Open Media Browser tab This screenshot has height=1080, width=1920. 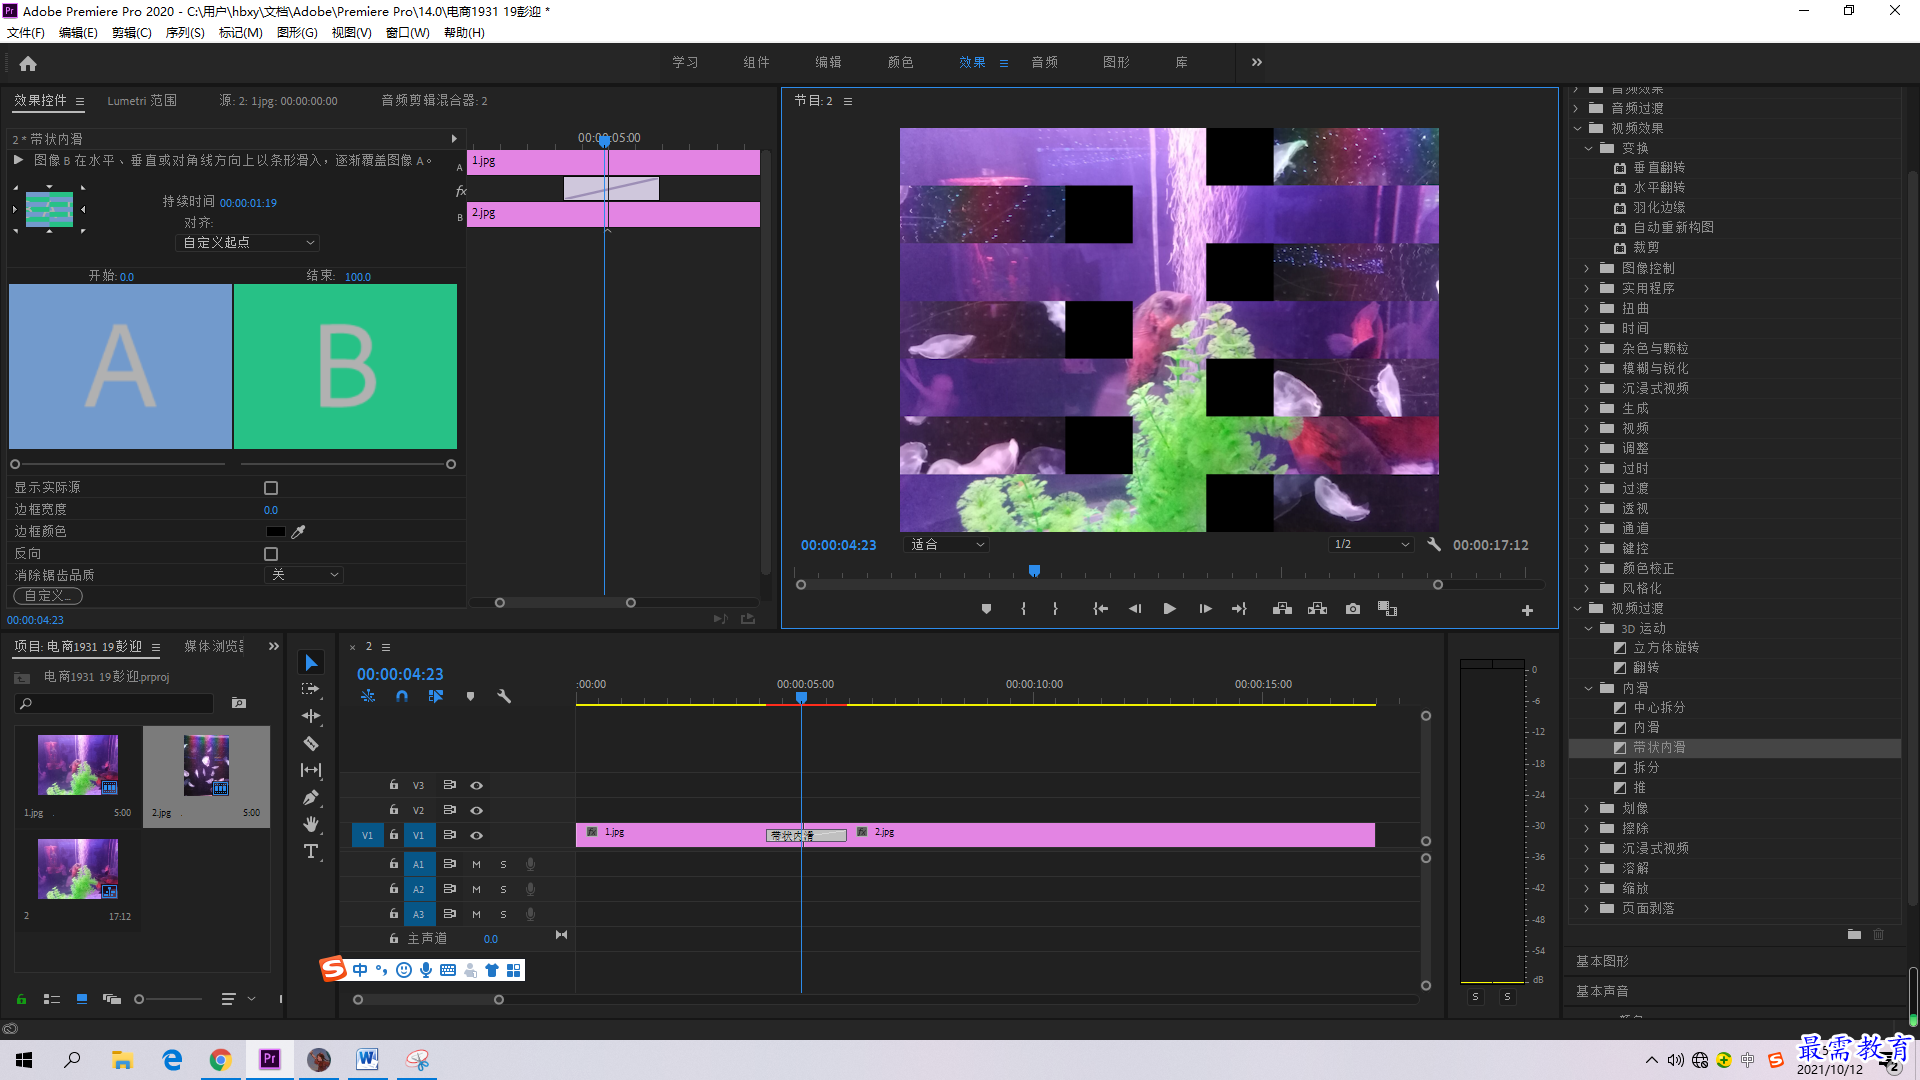pos(214,647)
